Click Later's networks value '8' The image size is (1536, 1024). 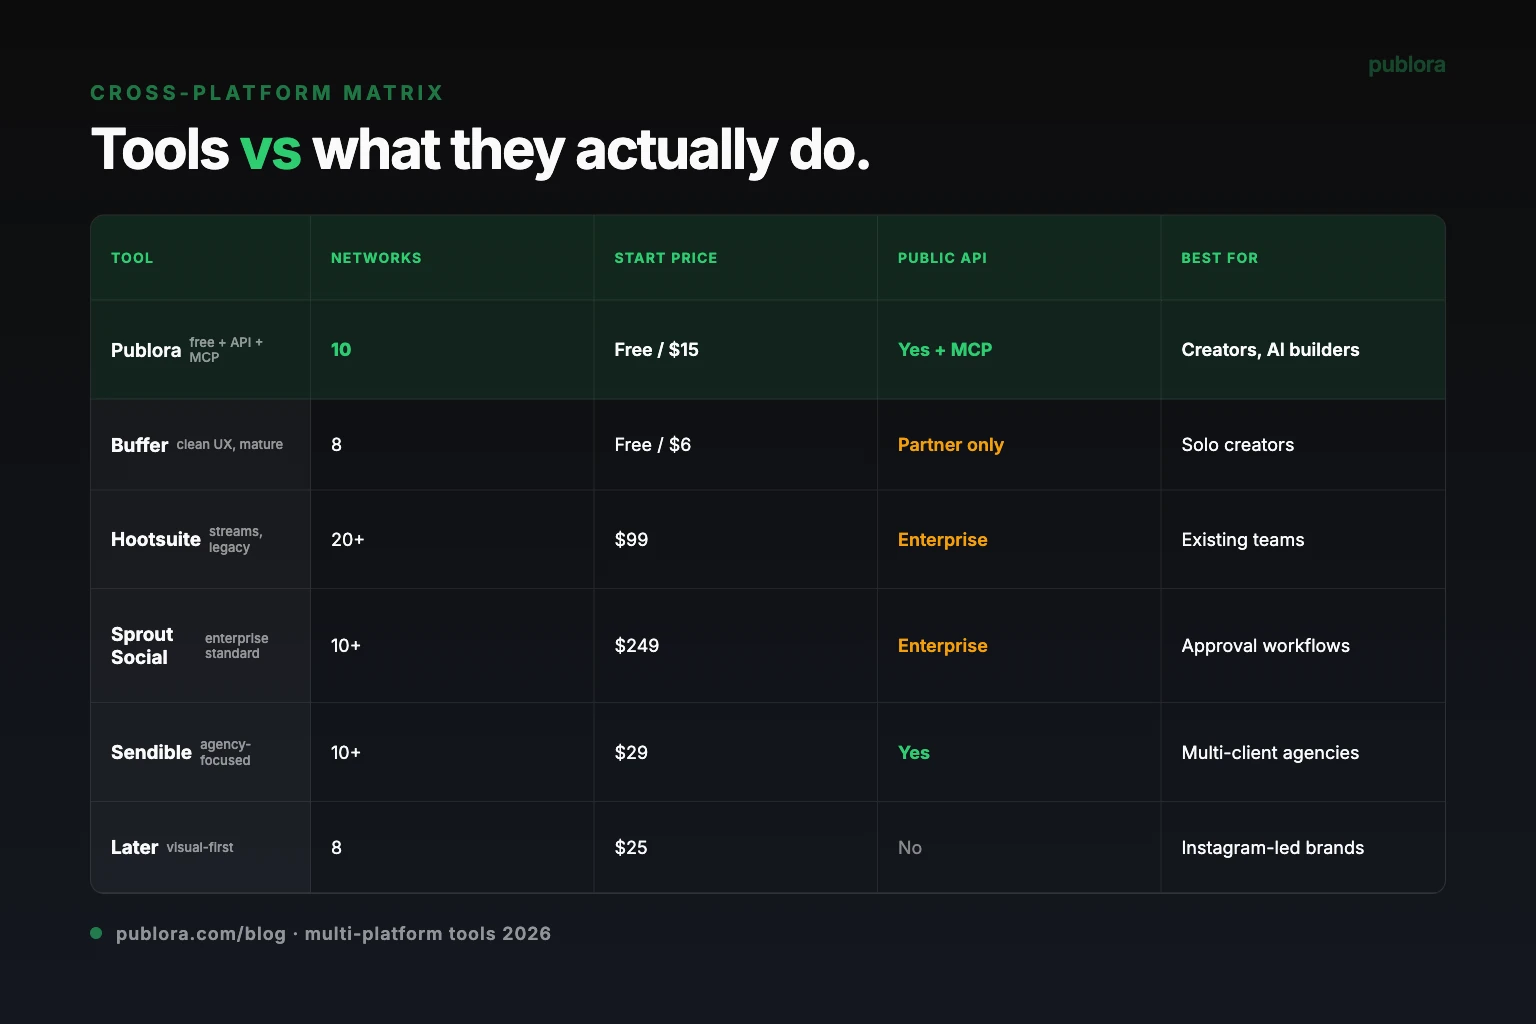click(x=336, y=848)
